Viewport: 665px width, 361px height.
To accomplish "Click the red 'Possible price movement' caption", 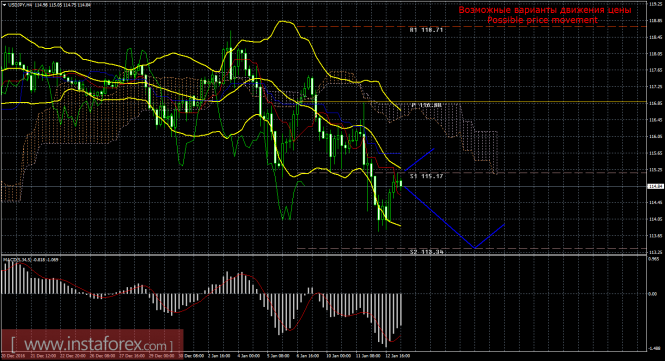I will 542,20.
